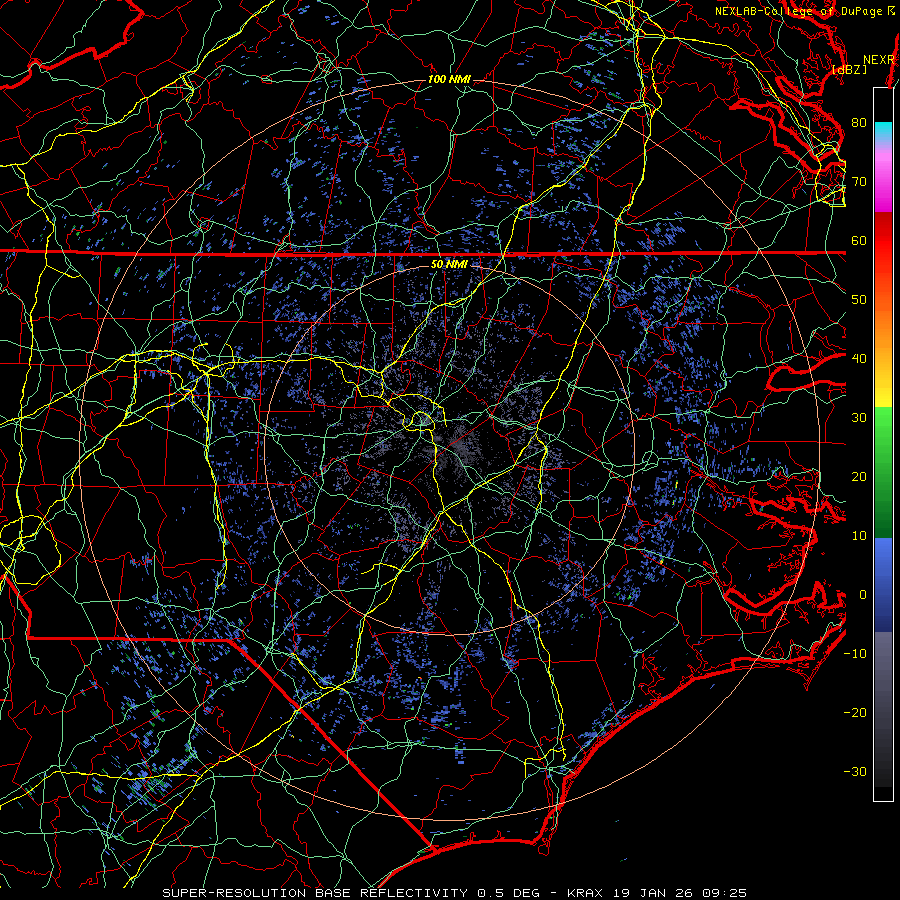Image resolution: width=900 pixels, height=900 pixels.
Task: Select the -20 value on the dBZ scale
Action: pos(855,713)
